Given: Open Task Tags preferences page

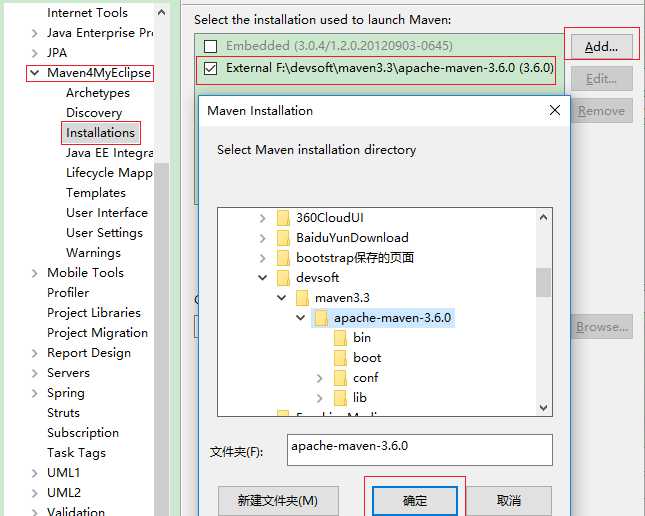Looking at the screenshot, I should (x=77, y=453).
